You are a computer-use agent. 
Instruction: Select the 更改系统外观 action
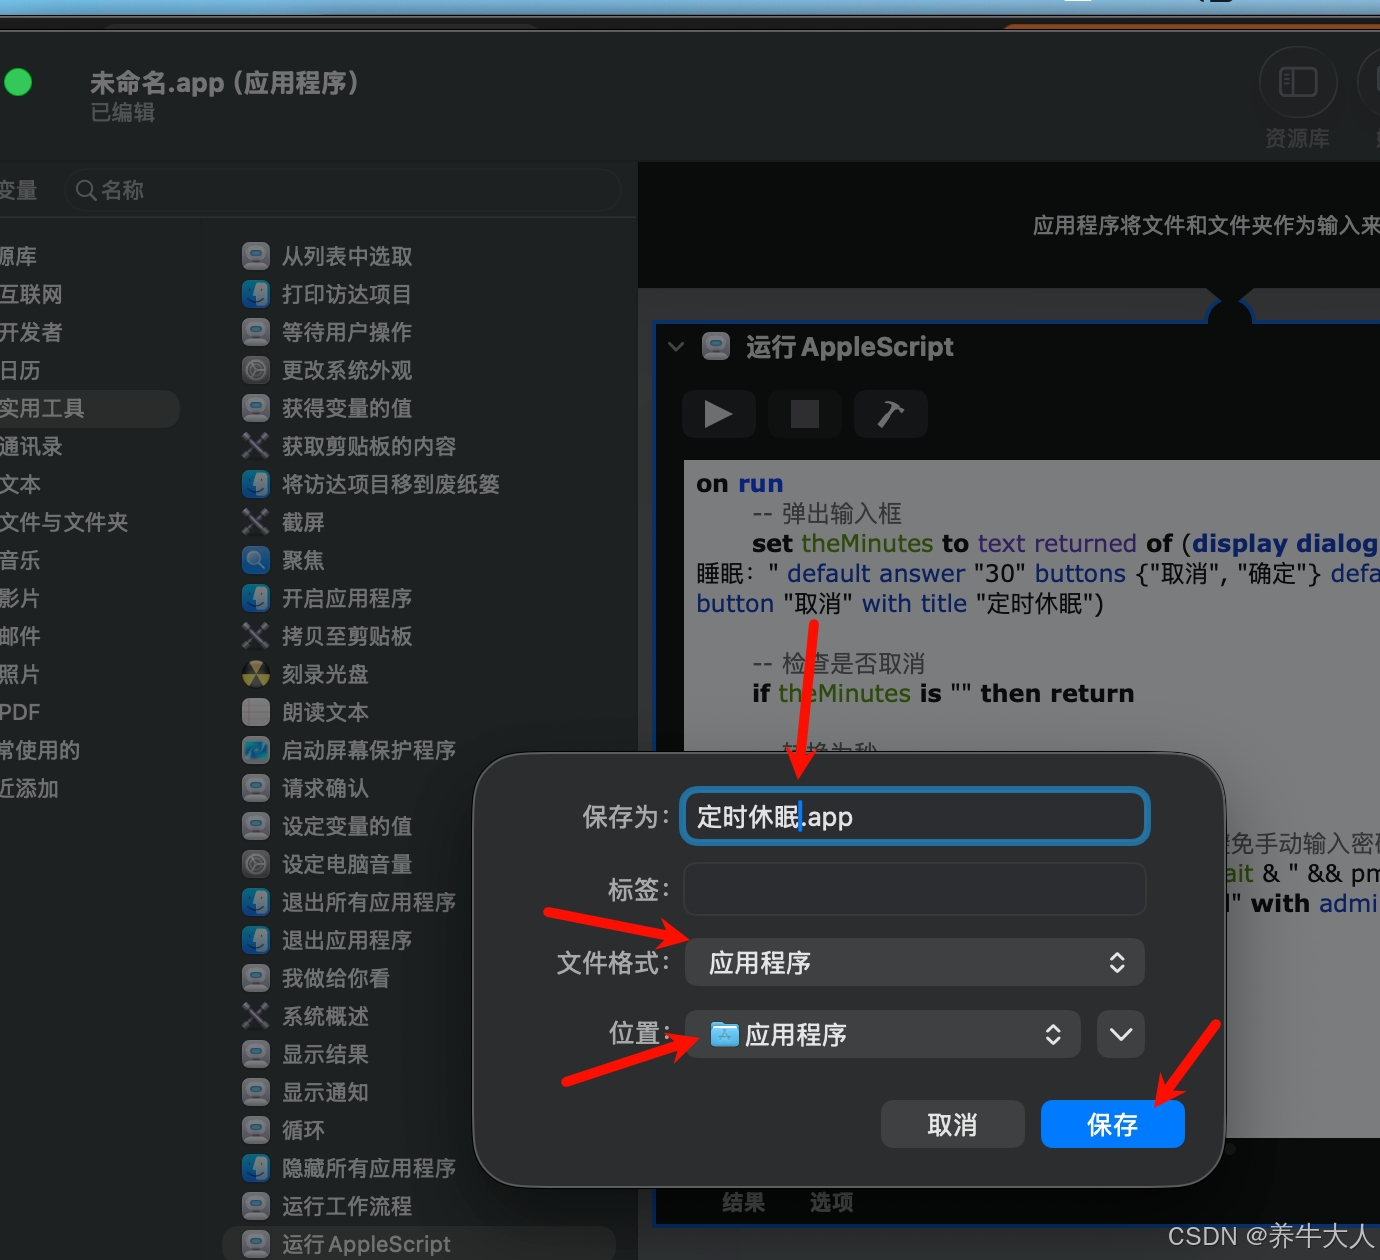click(327, 371)
